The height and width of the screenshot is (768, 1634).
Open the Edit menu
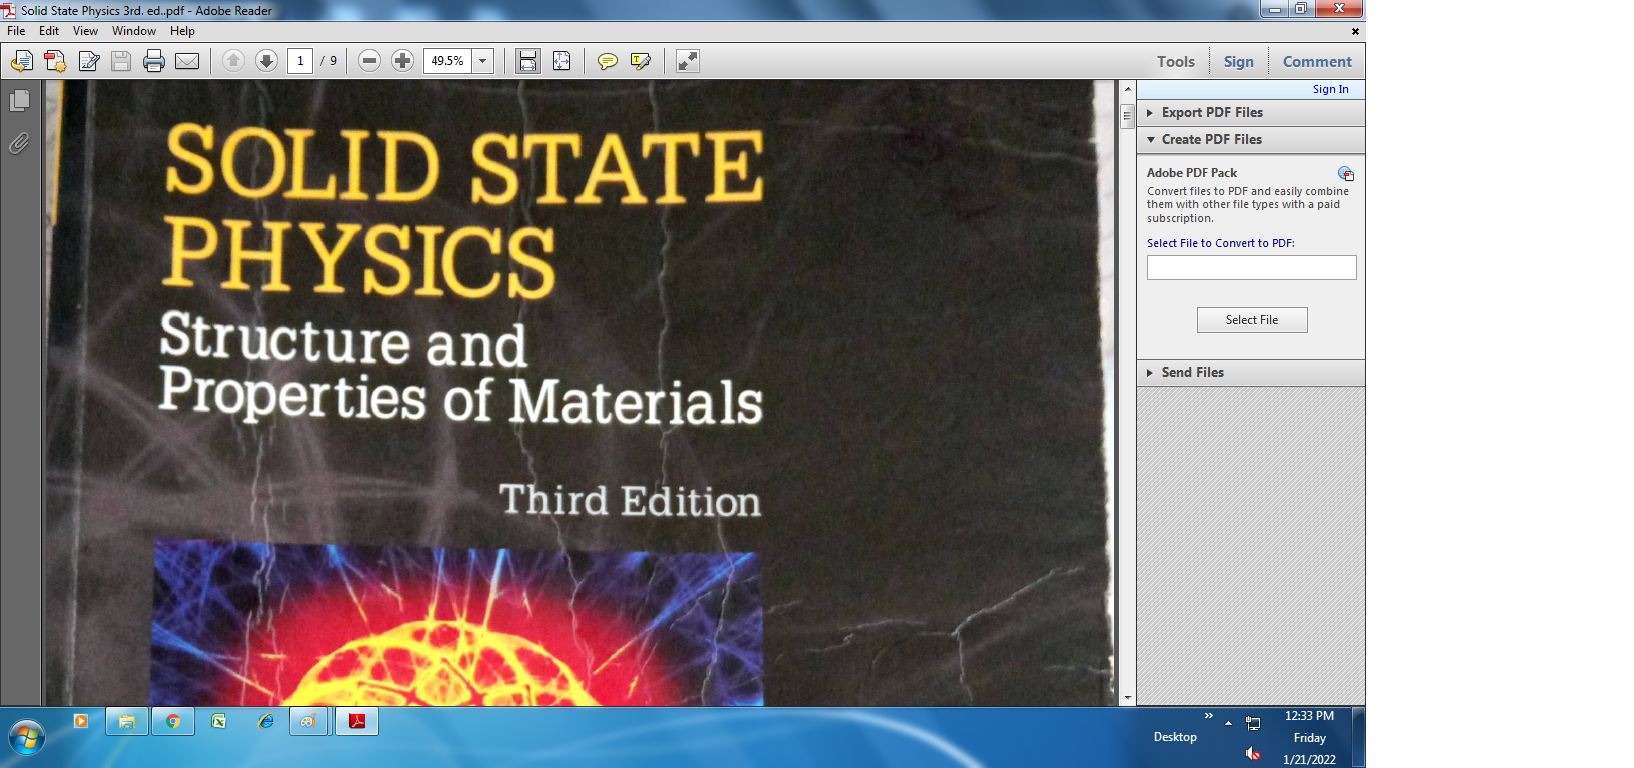(49, 31)
